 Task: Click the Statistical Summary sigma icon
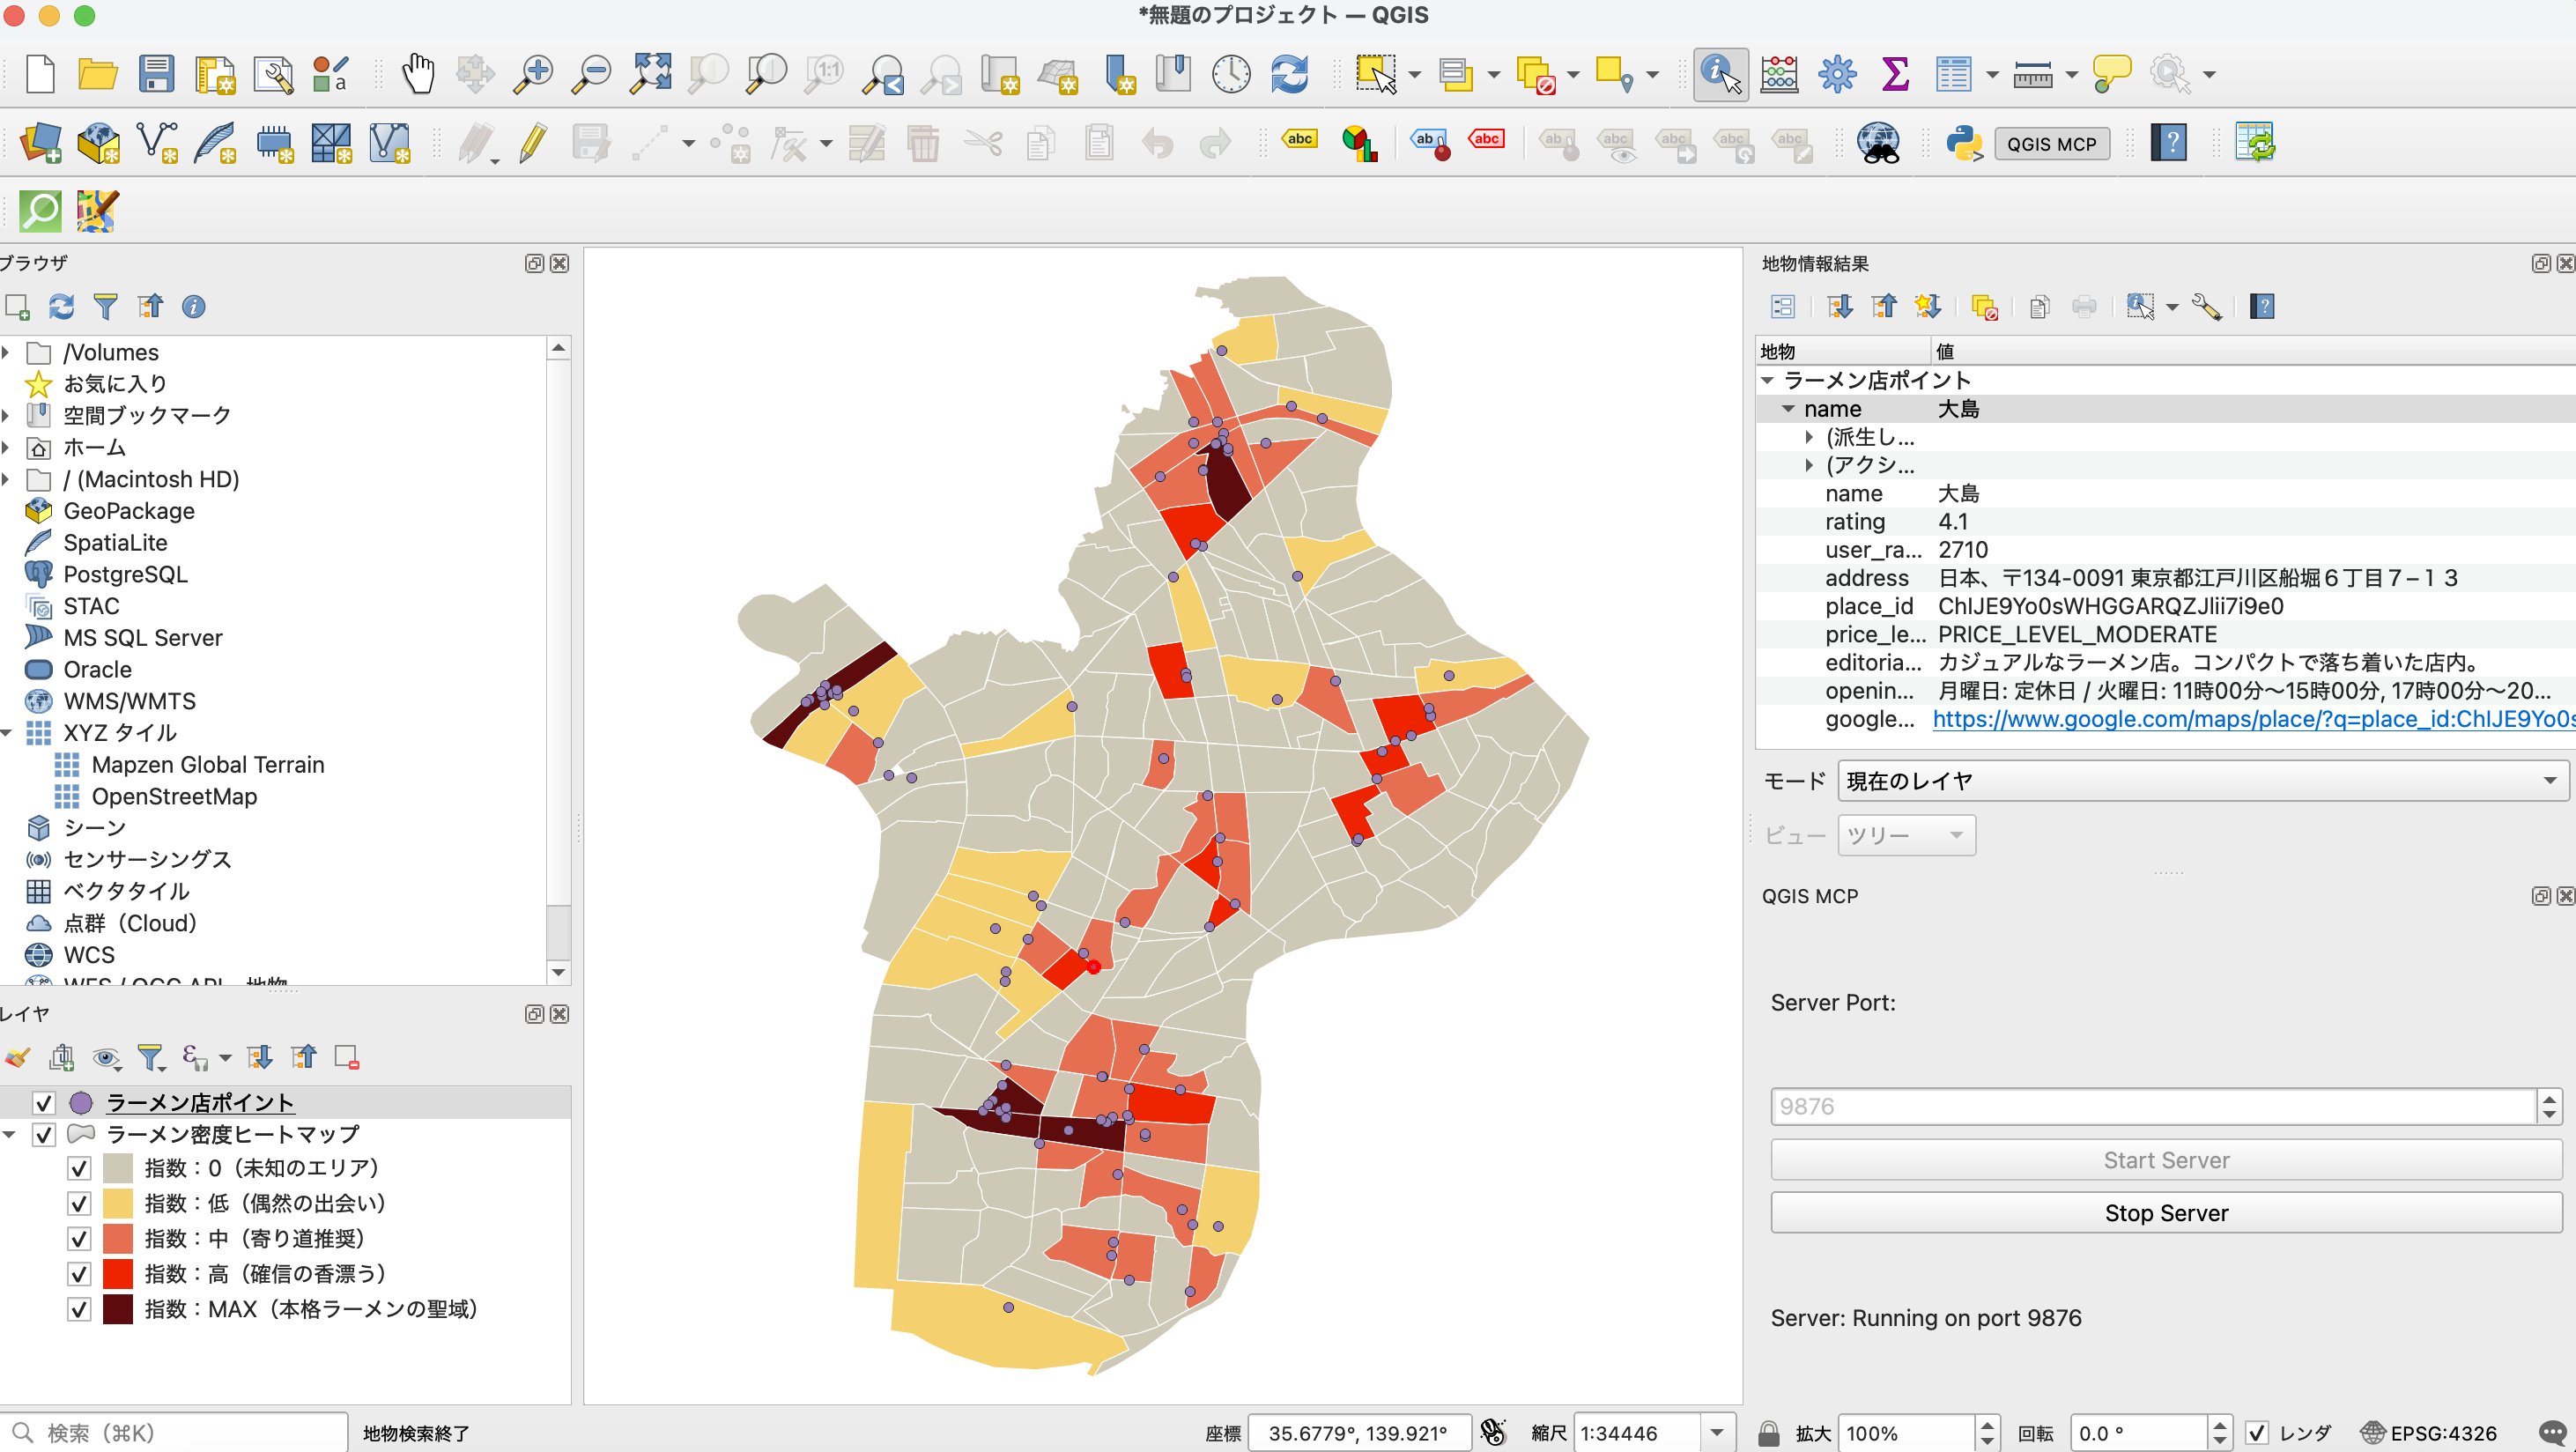(x=1895, y=74)
